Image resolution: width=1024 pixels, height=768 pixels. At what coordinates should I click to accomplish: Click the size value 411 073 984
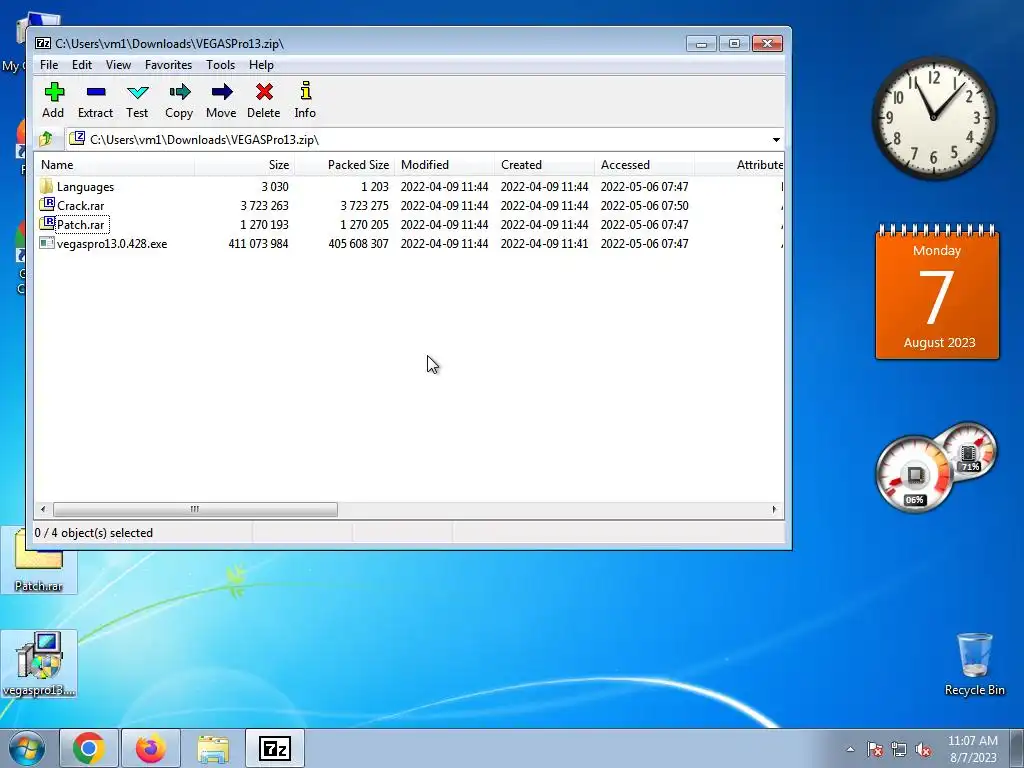click(258, 244)
